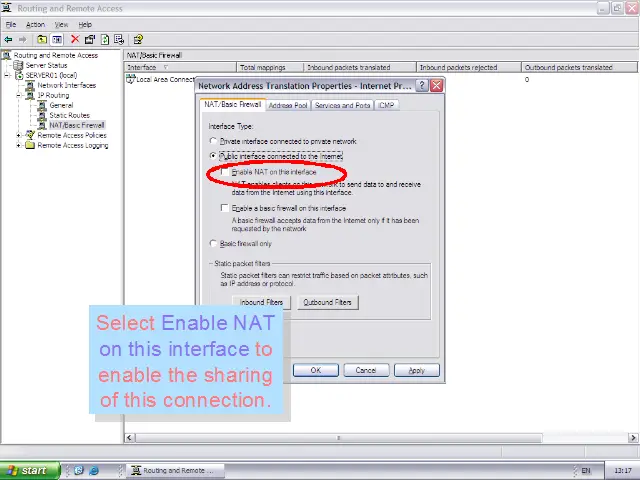Sort by Outbound packets translated column
640x480 pixels.
coord(579,67)
